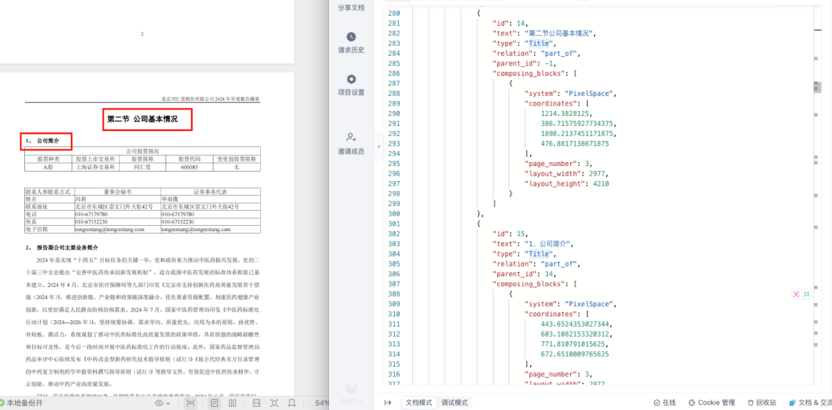Image resolution: width=832 pixels, height=410 pixels.
Task: Select two-page view in the PDF status bar
Action: 232,403
